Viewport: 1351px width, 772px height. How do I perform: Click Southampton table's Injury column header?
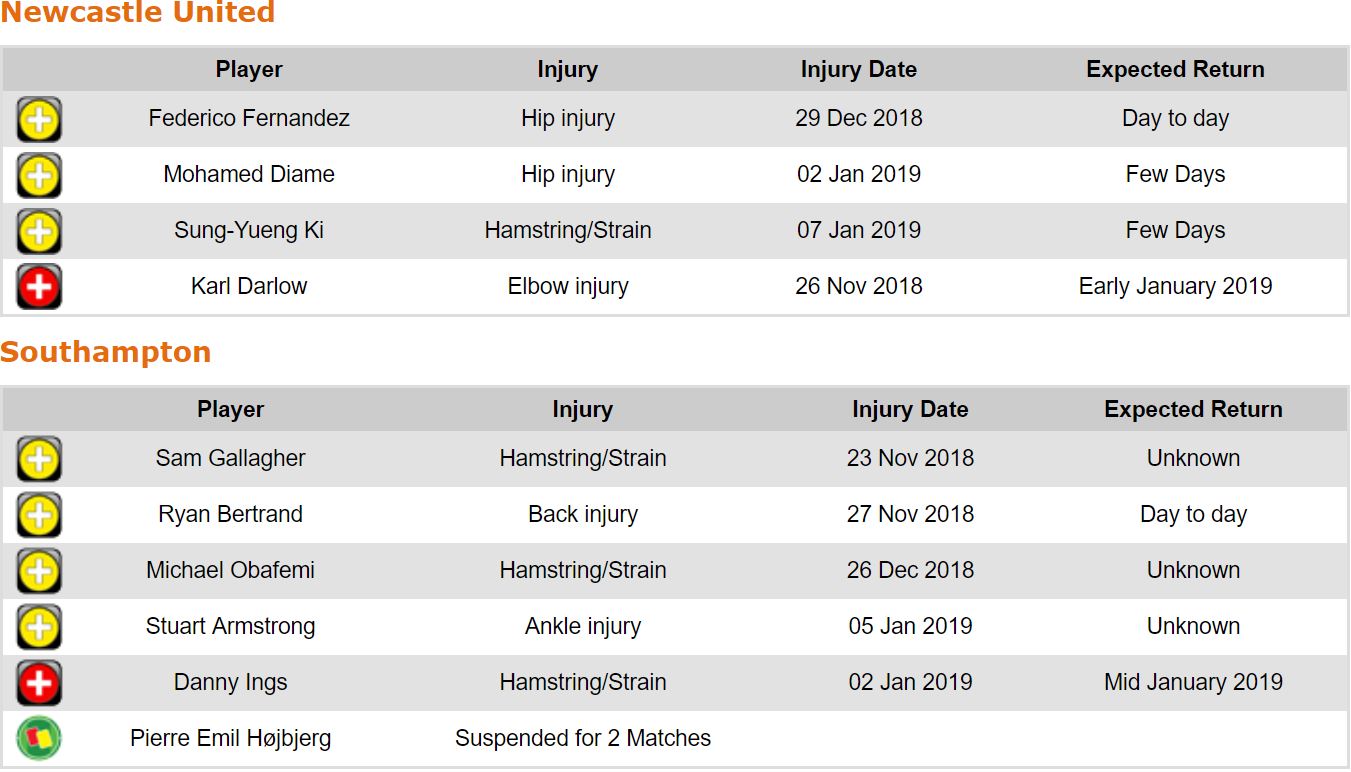[x=582, y=410]
